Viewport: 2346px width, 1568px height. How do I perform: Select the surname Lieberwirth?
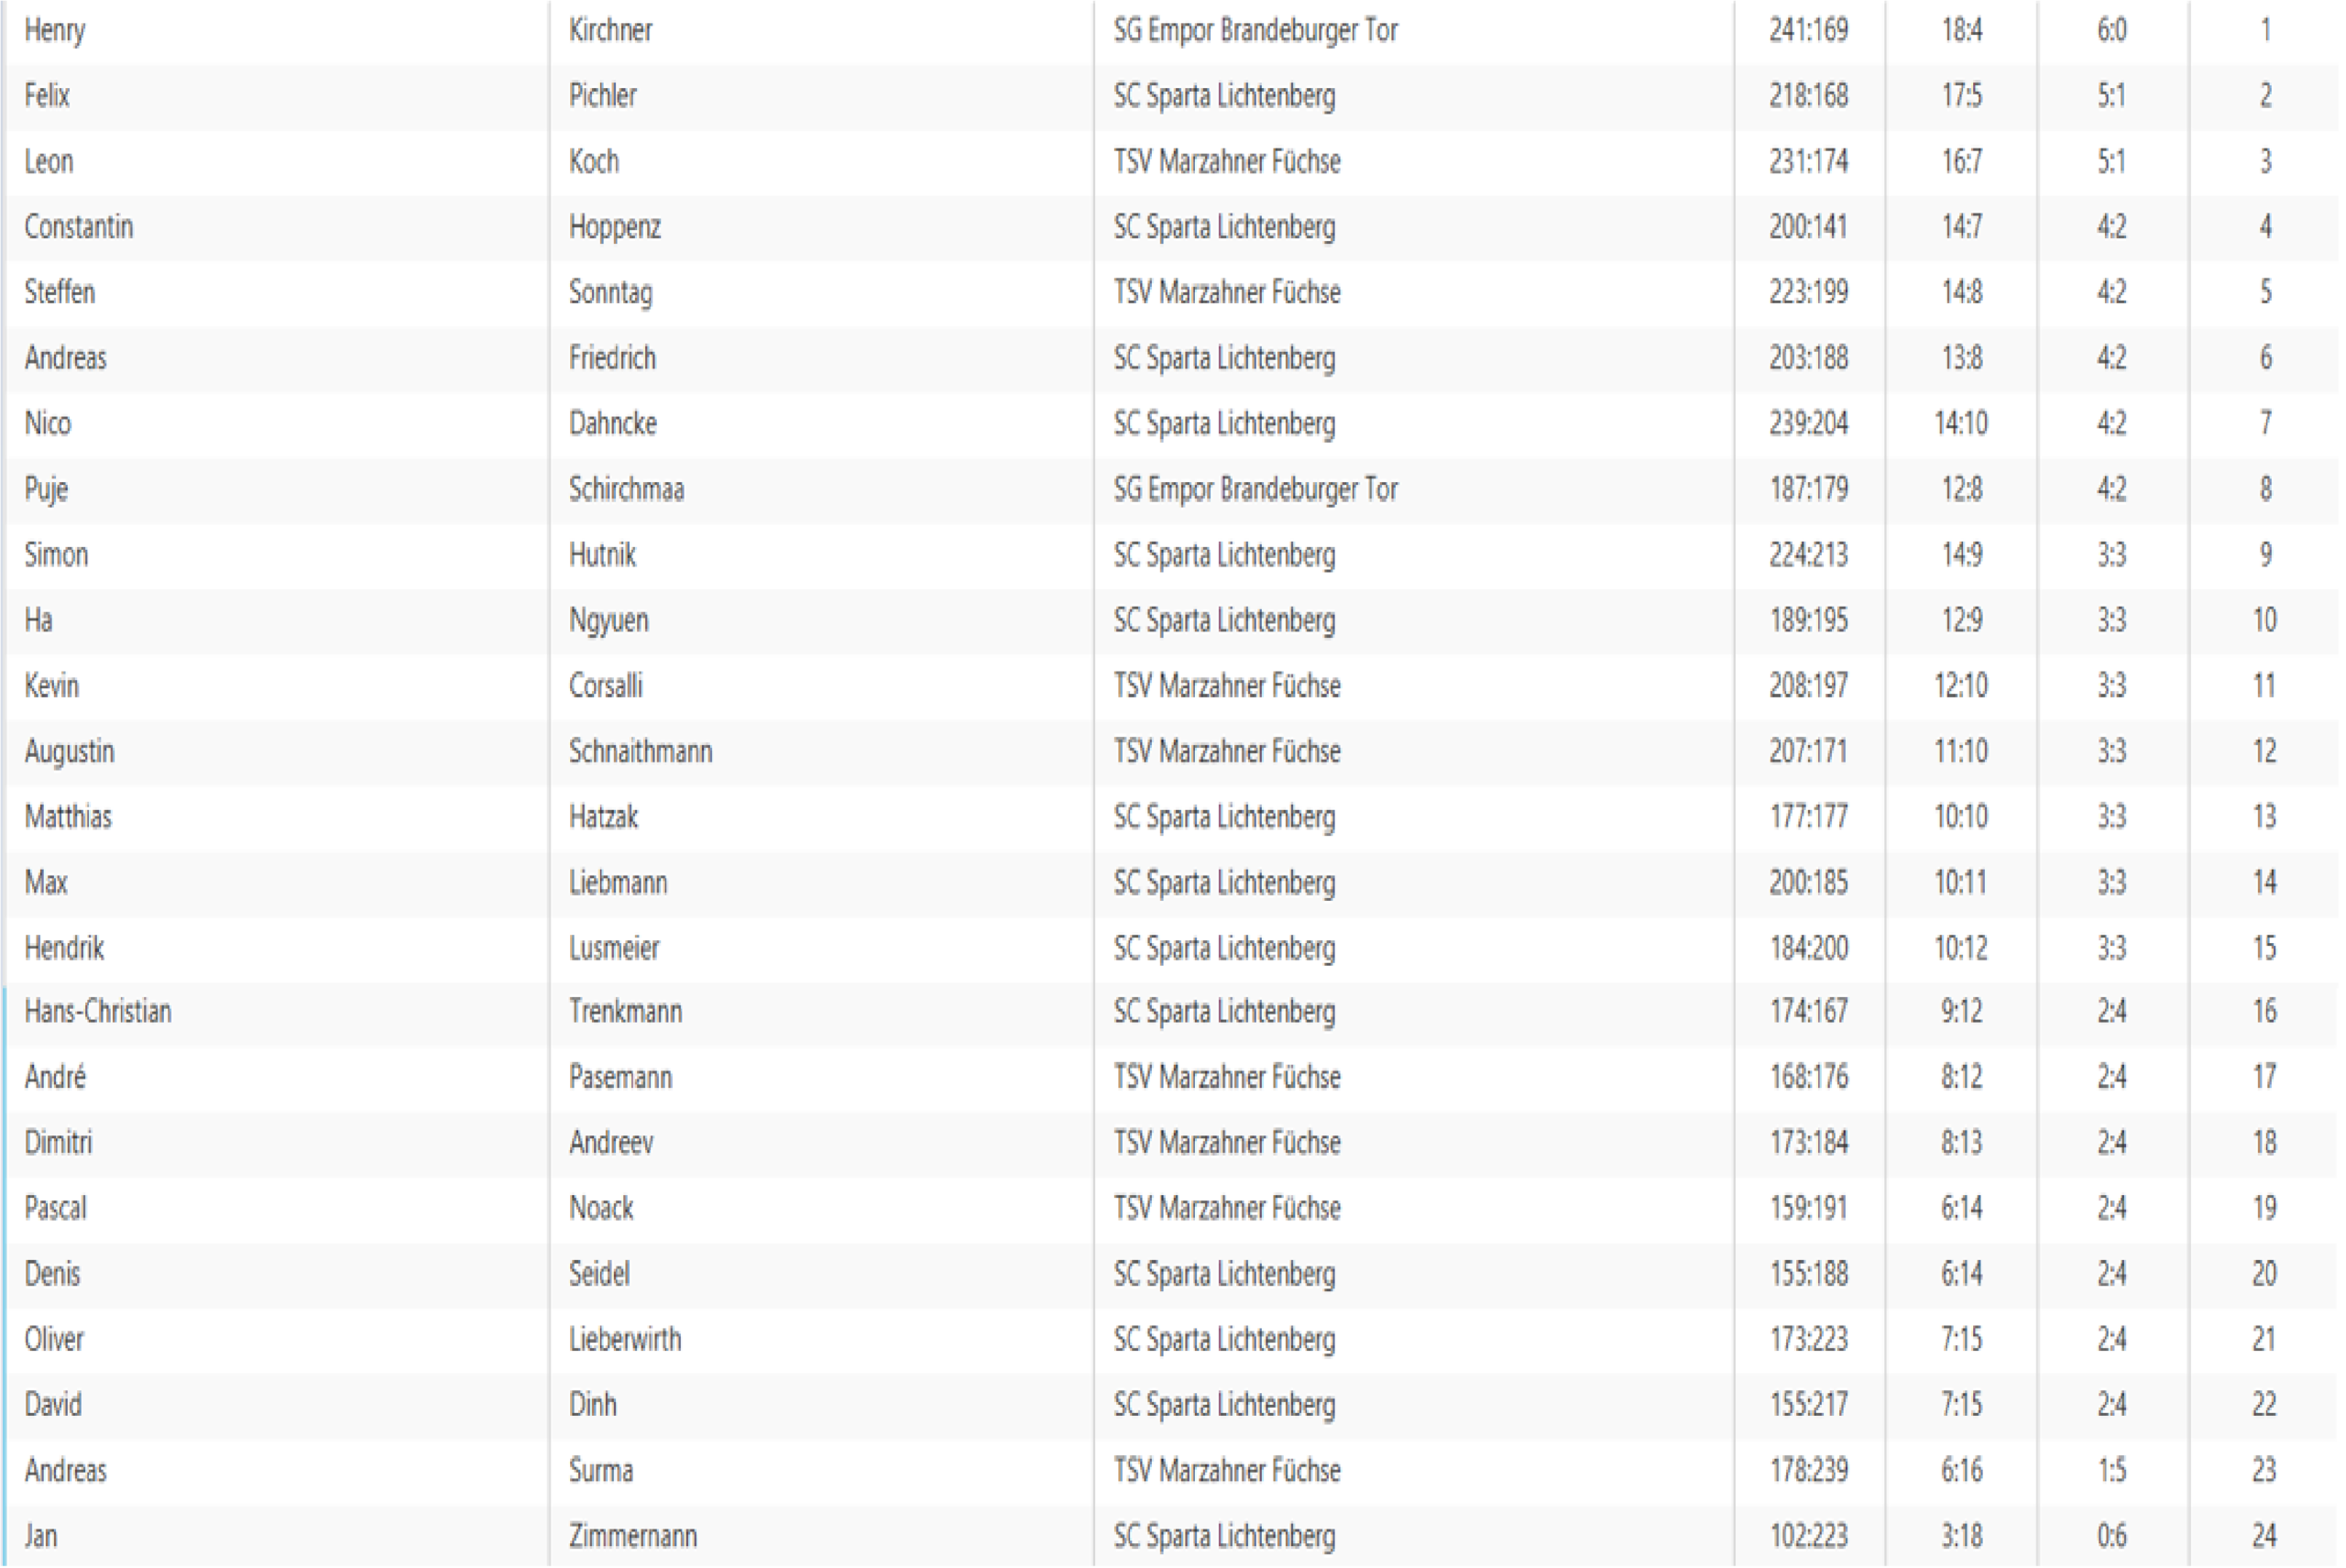(625, 1339)
